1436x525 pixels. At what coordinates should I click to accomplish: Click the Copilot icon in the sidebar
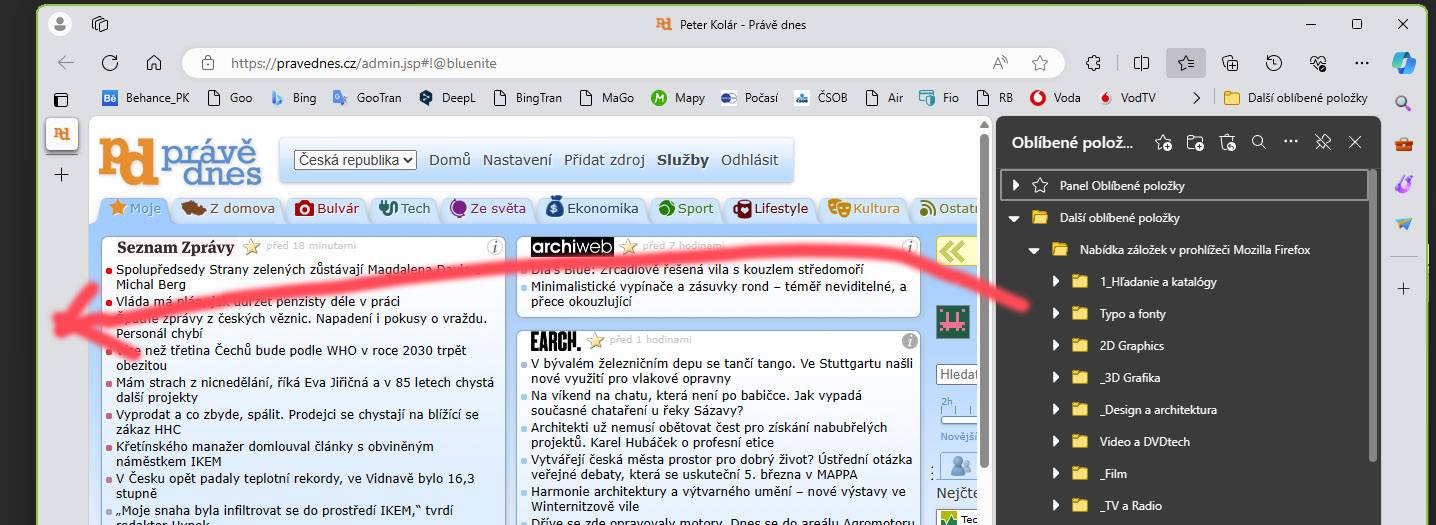click(x=1403, y=62)
